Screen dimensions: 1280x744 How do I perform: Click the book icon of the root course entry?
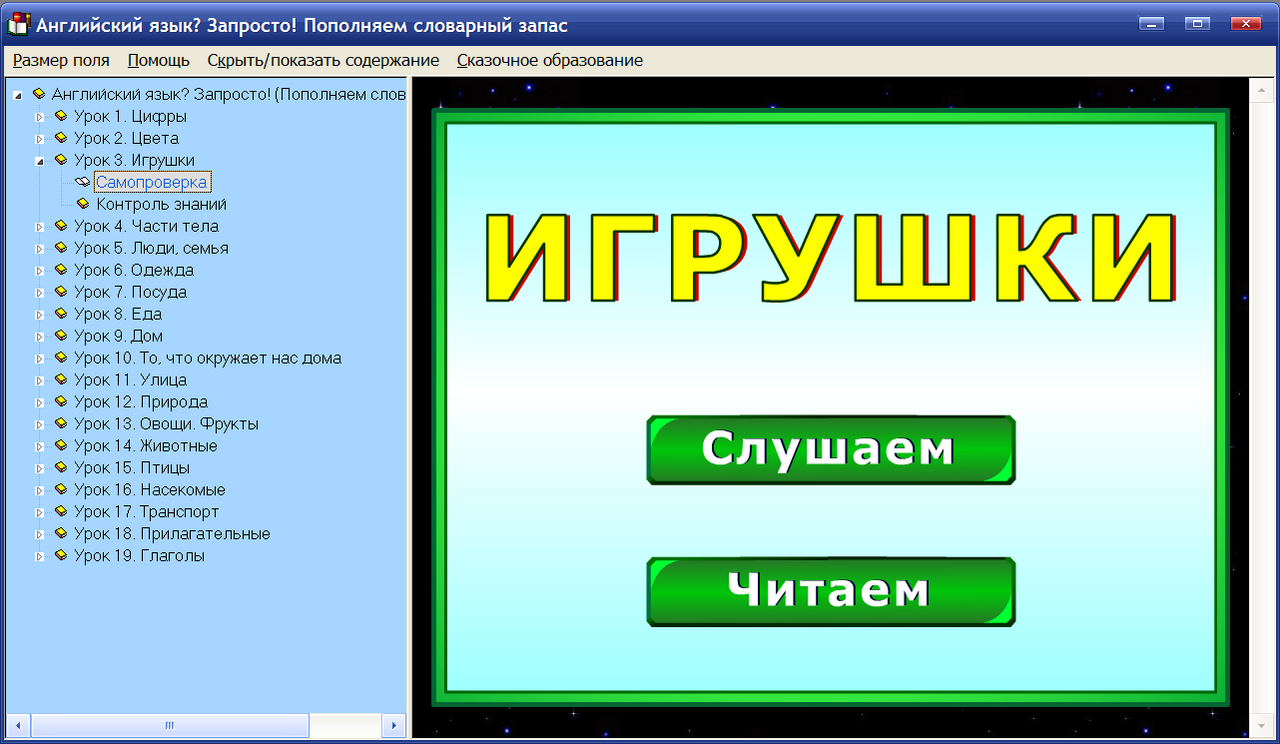pyautogui.click(x=38, y=94)
